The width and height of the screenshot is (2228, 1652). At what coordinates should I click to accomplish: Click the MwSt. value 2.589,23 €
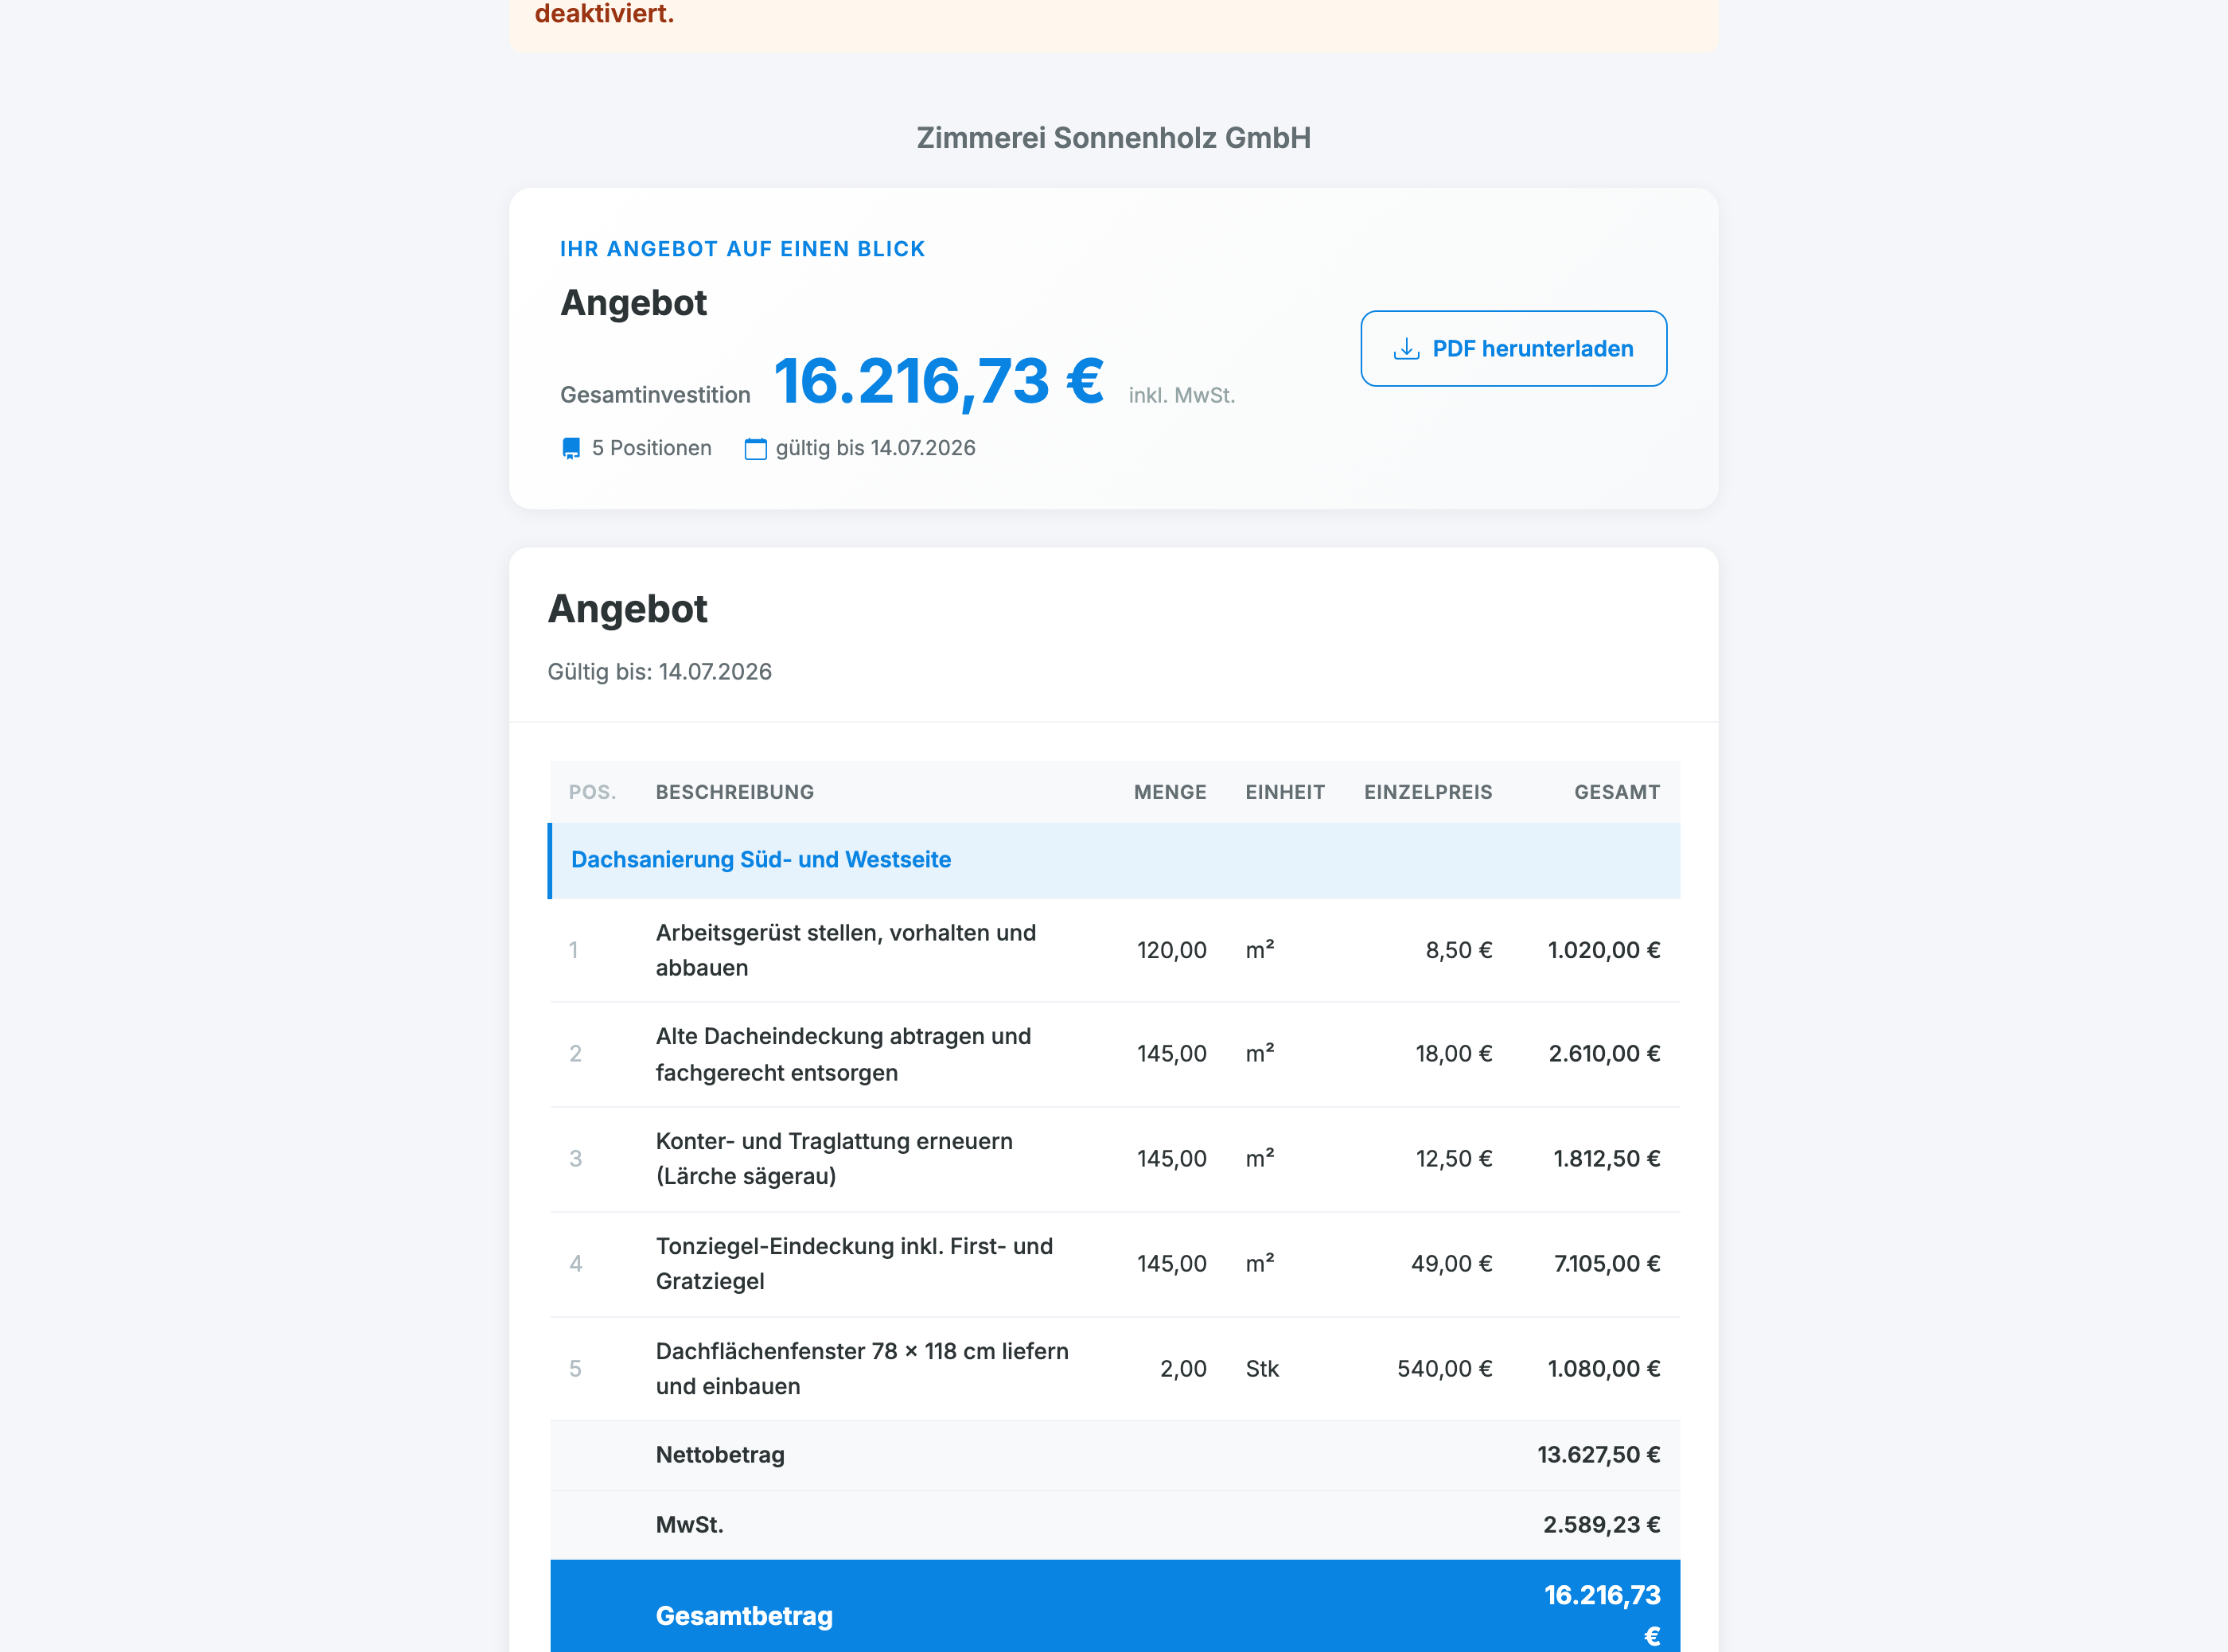(x=1601, y=1524)
